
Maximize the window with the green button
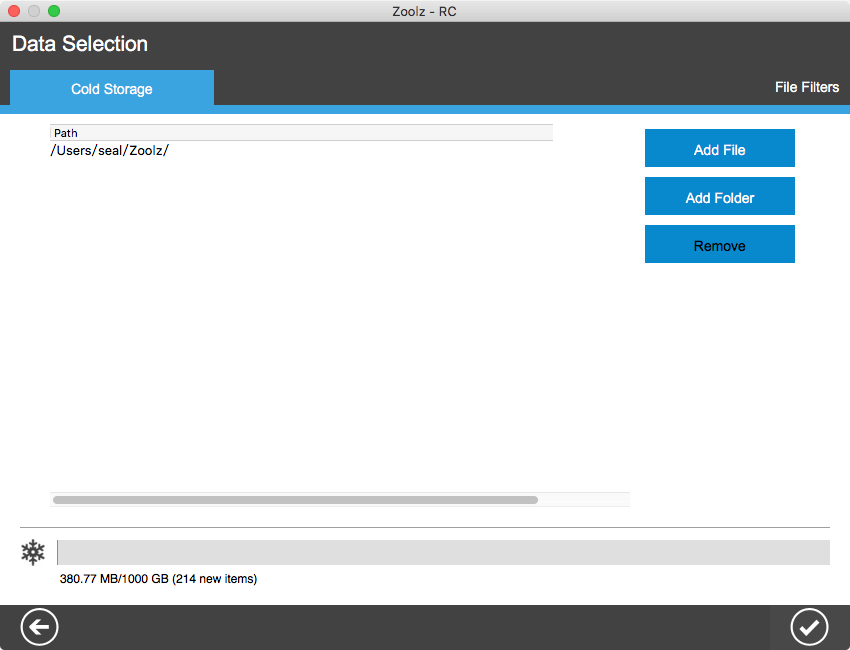pos(54,11)
